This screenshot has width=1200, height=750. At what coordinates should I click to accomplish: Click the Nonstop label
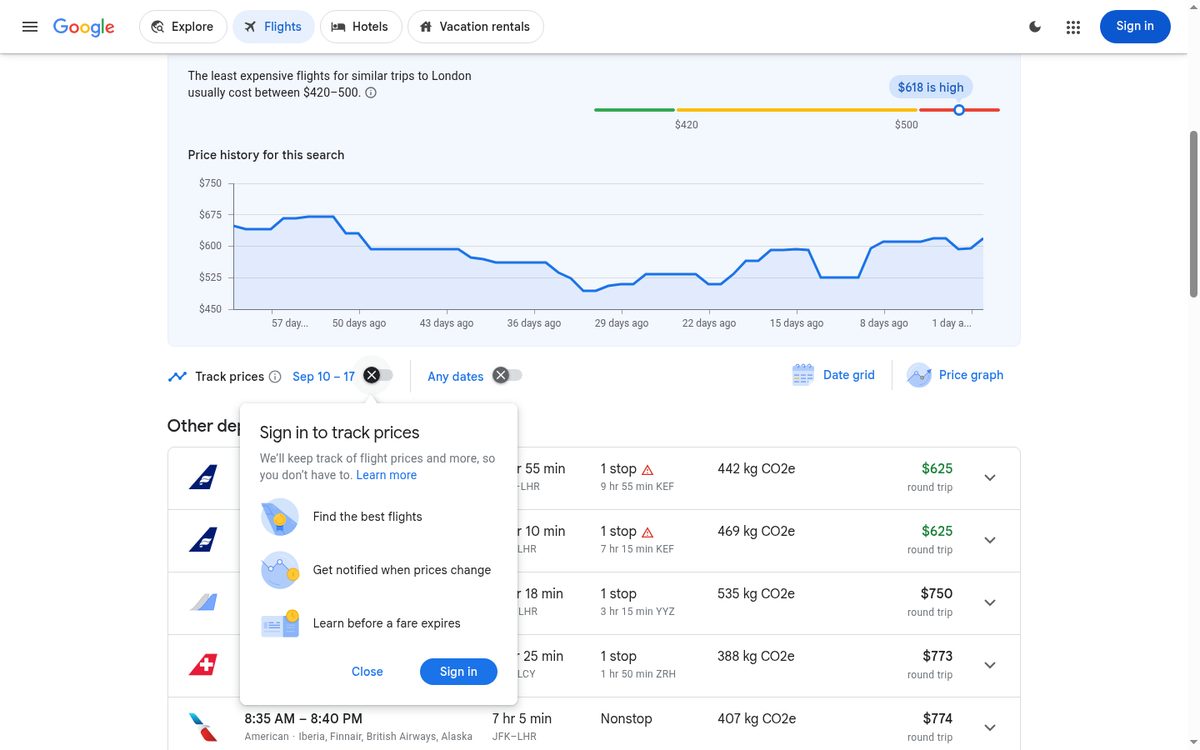626,718
